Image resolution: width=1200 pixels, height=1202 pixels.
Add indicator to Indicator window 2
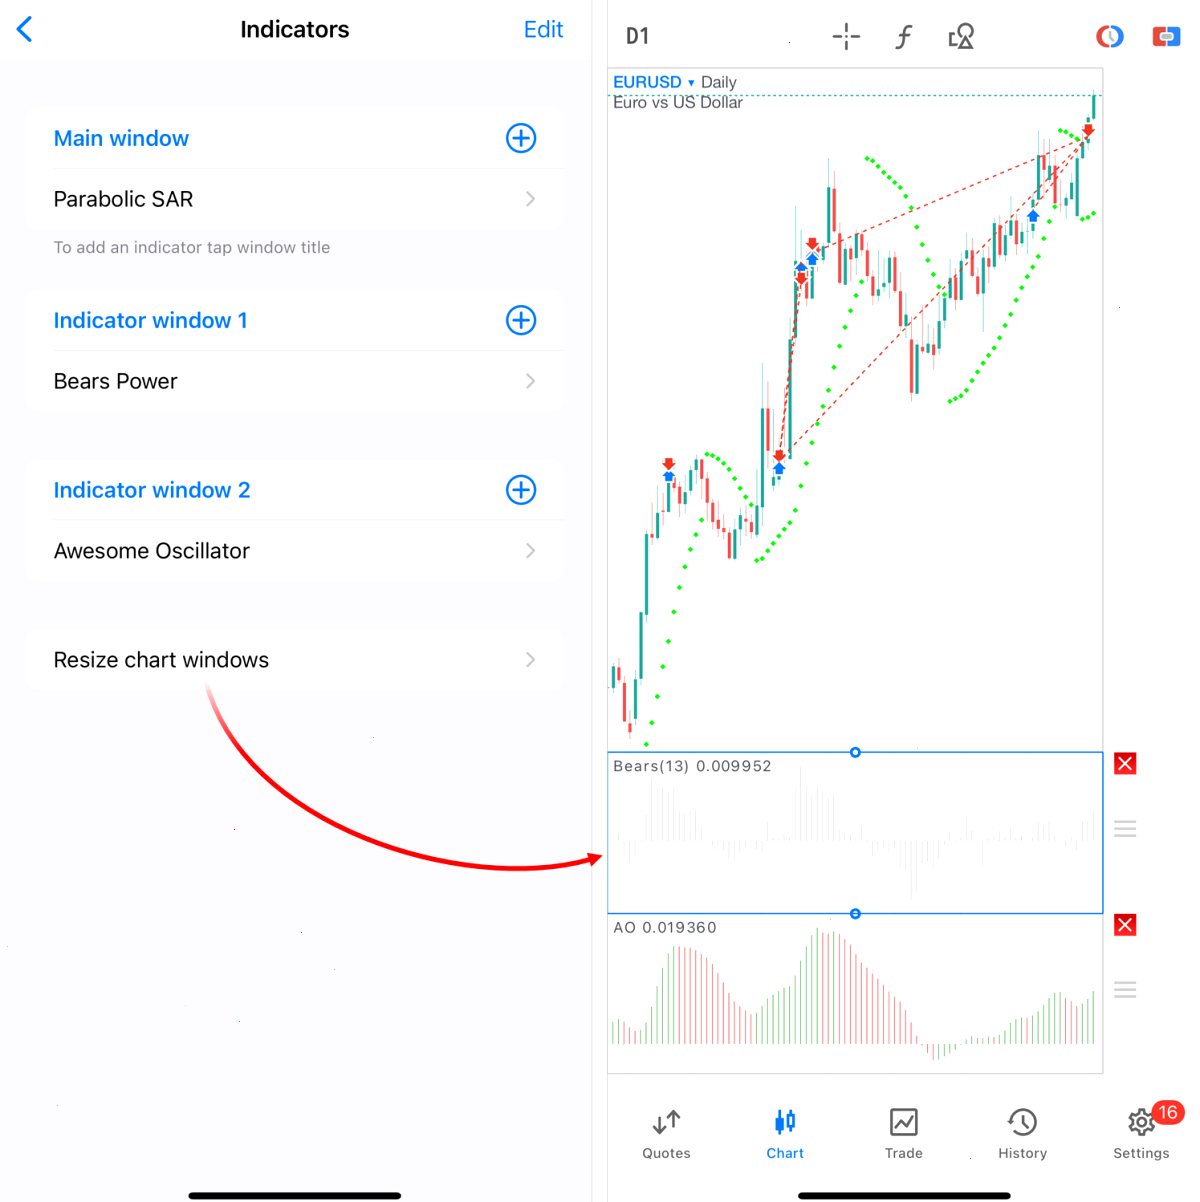[x=521, y=490]
